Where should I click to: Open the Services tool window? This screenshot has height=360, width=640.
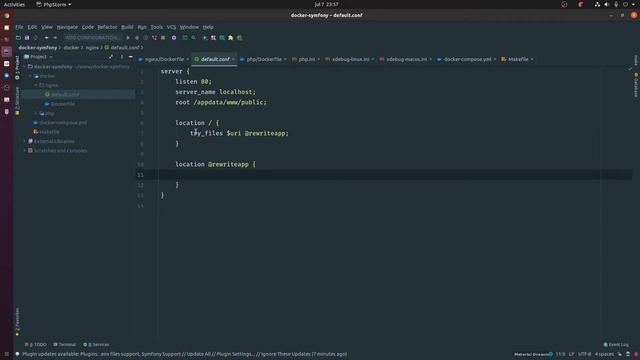96,344
